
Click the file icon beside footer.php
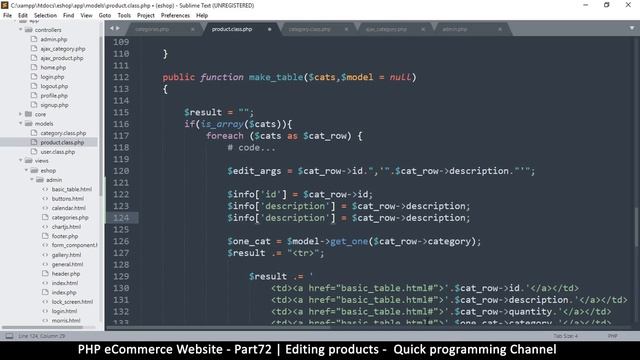[x=45, y=236]
